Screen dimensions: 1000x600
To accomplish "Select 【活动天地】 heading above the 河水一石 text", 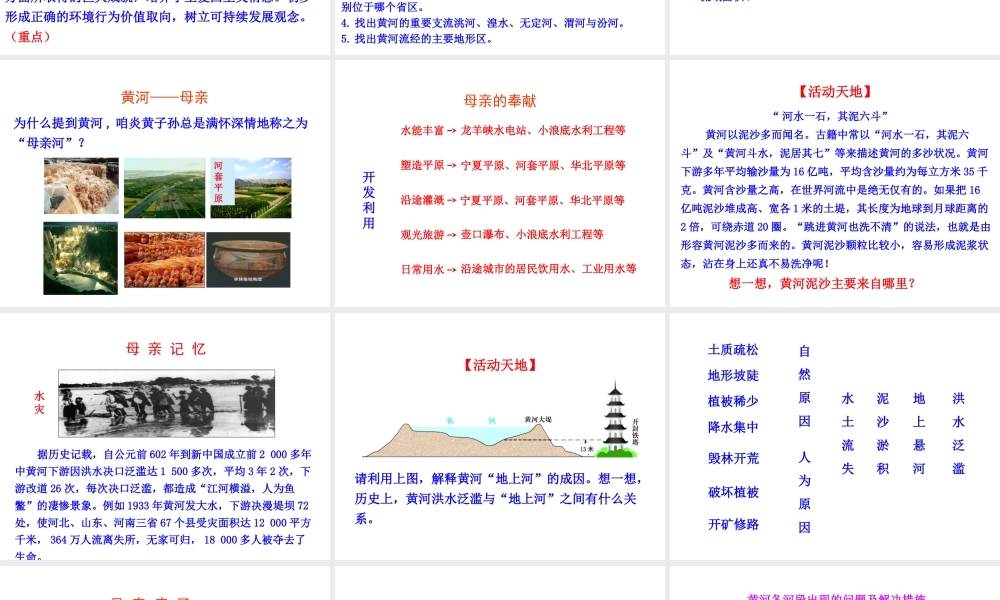I will point(835,92).
